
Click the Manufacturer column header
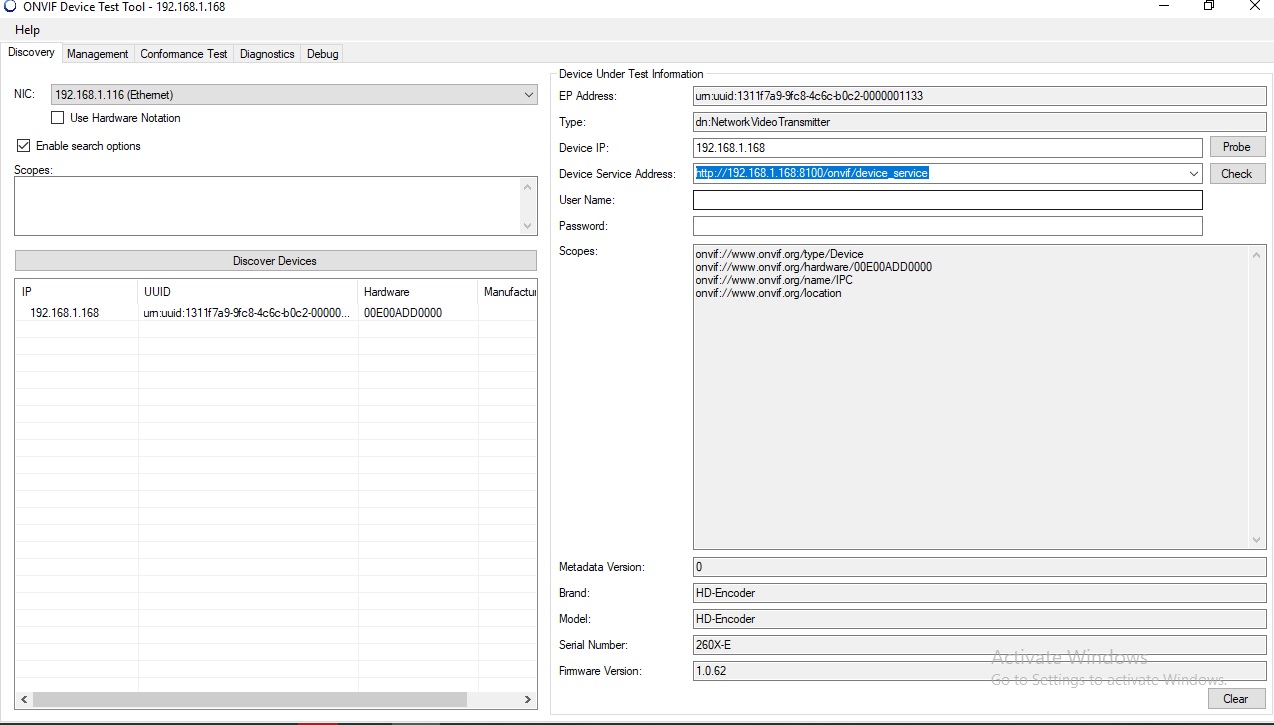coord(508,292)
